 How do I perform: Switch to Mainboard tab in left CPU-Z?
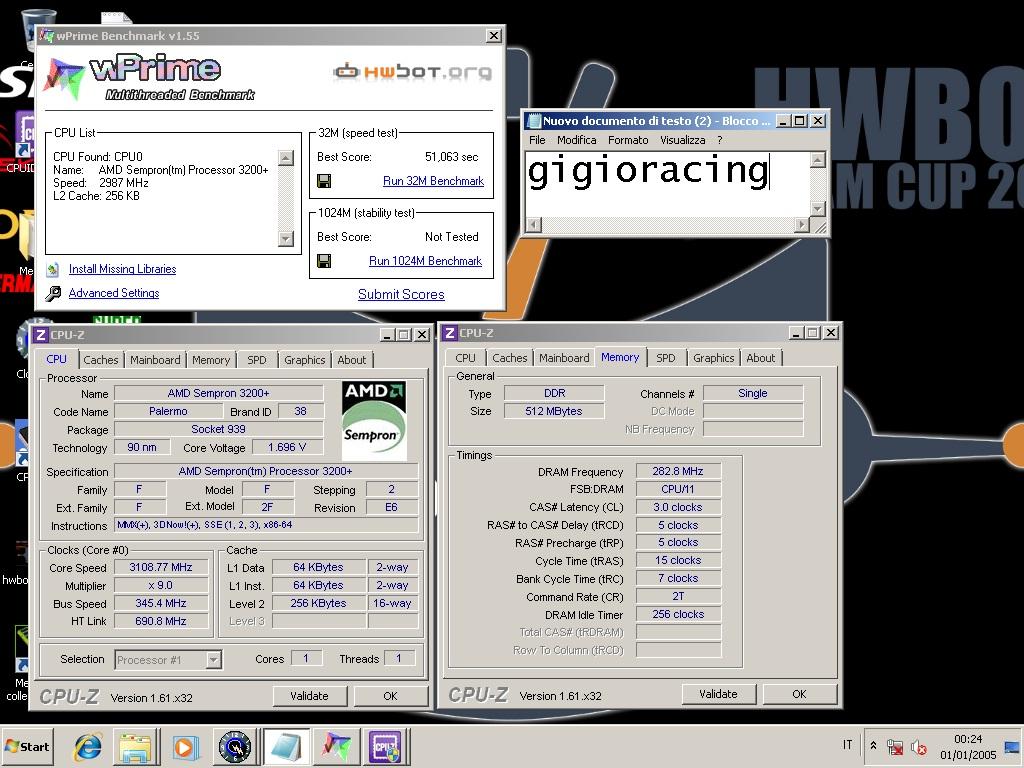(155, 360)
